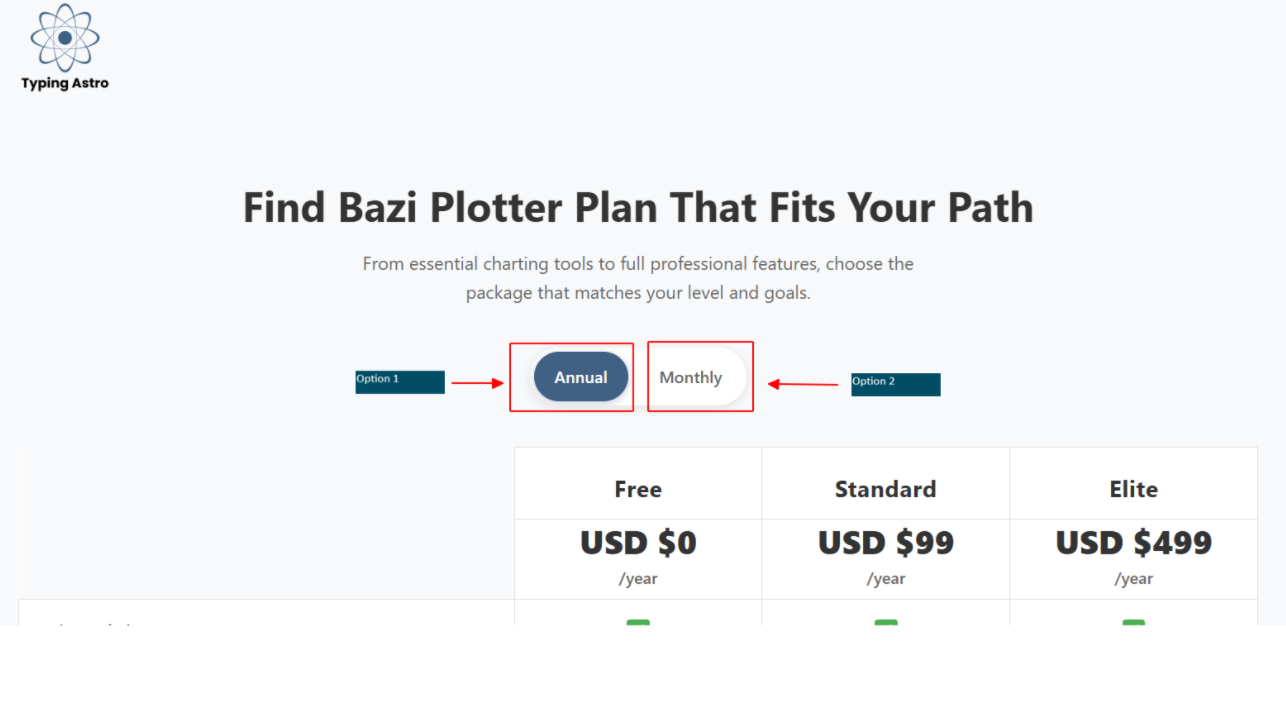
Task: Click the USD $0 price
Action: point(638,543)
